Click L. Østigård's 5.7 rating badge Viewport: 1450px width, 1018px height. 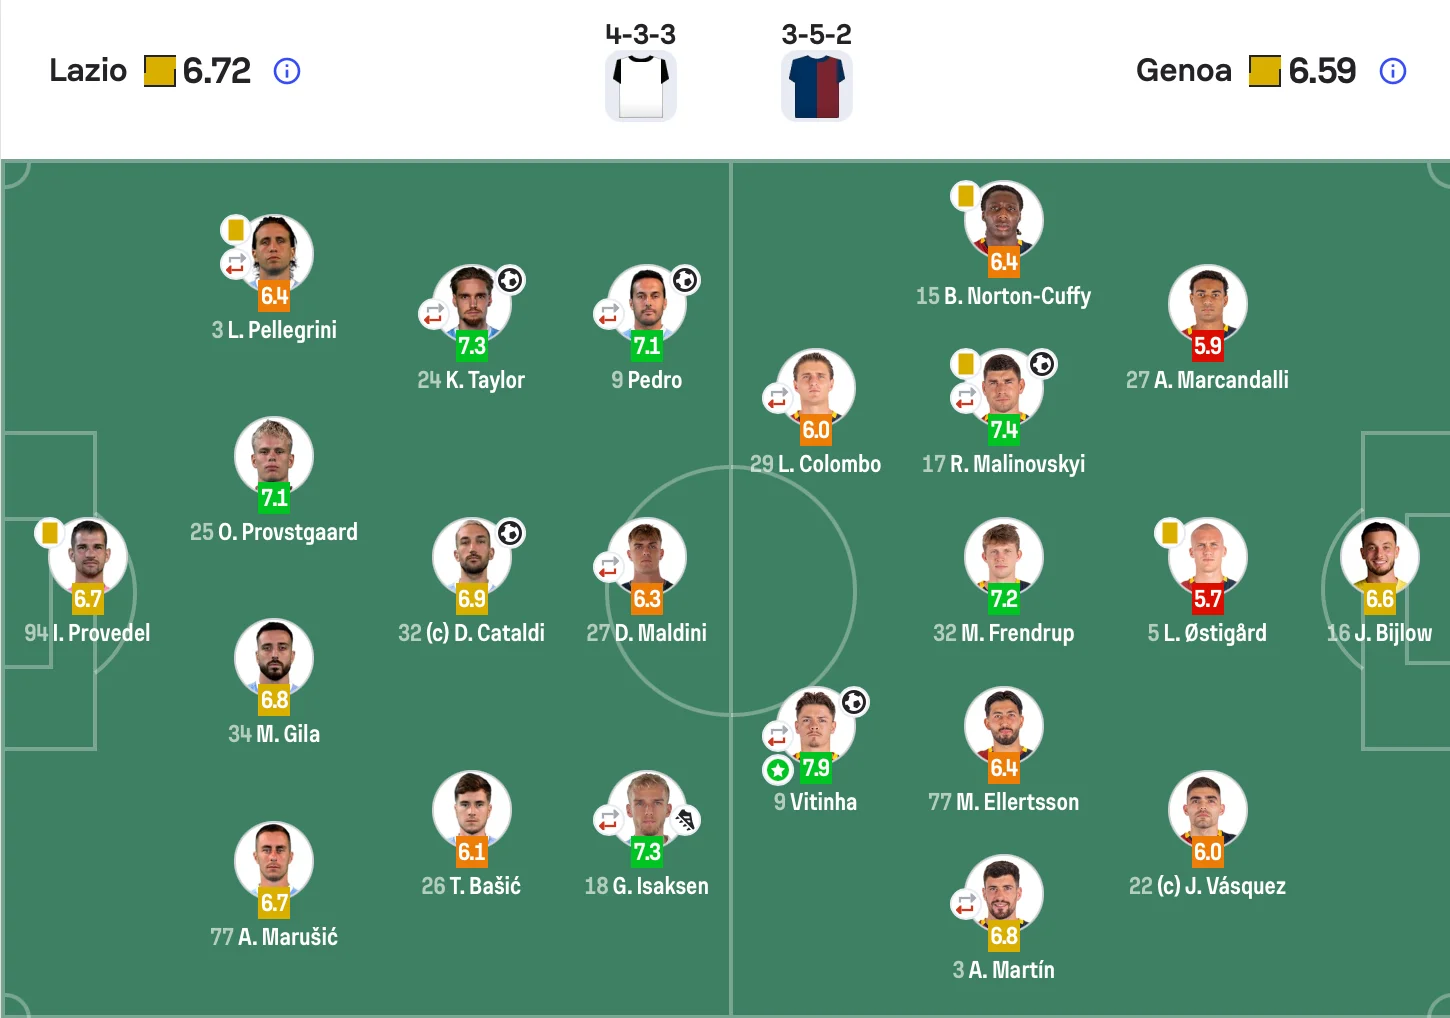pos(1207,599)
